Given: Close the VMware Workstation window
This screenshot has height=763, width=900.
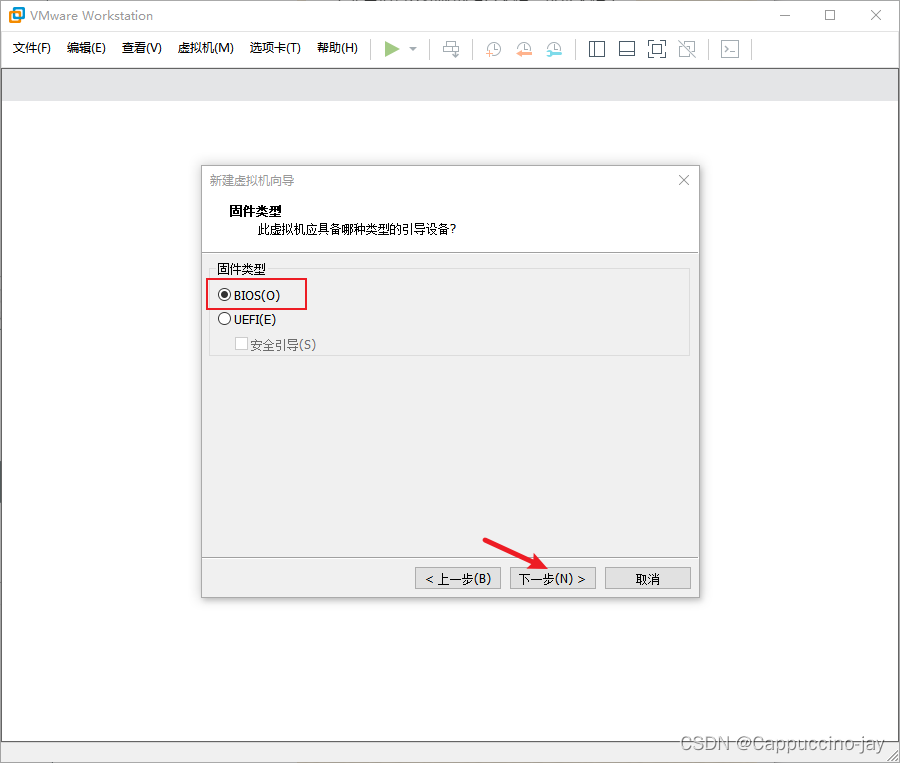Looking at the screenshot, I should click(876, 16).
